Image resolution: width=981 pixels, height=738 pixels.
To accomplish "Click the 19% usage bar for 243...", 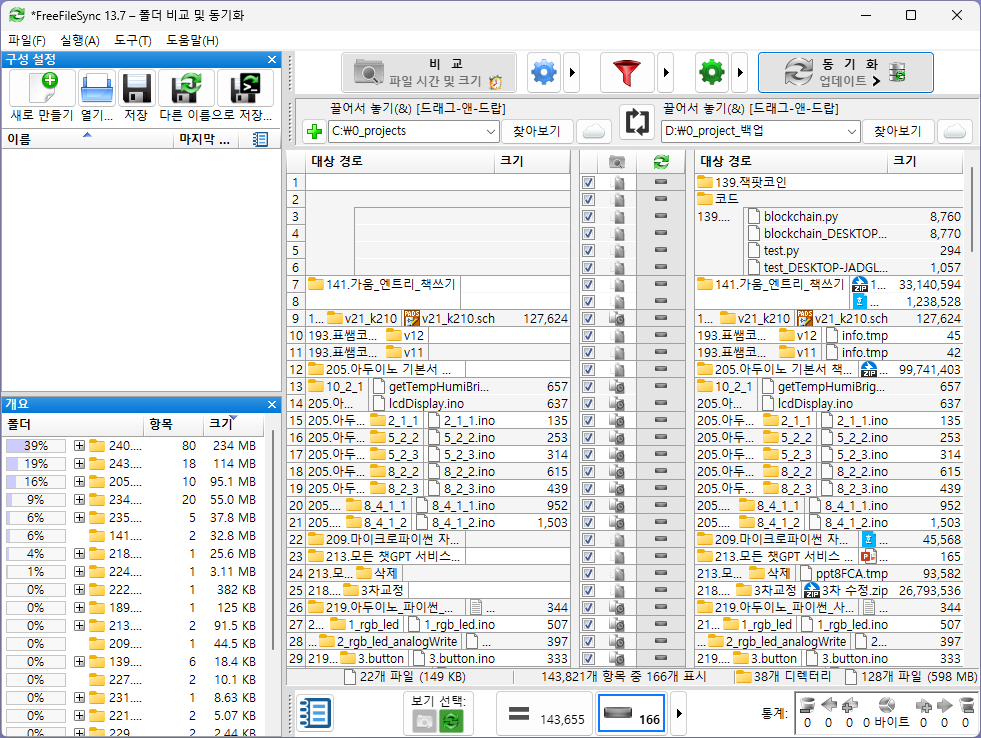I will pos(36,464).
